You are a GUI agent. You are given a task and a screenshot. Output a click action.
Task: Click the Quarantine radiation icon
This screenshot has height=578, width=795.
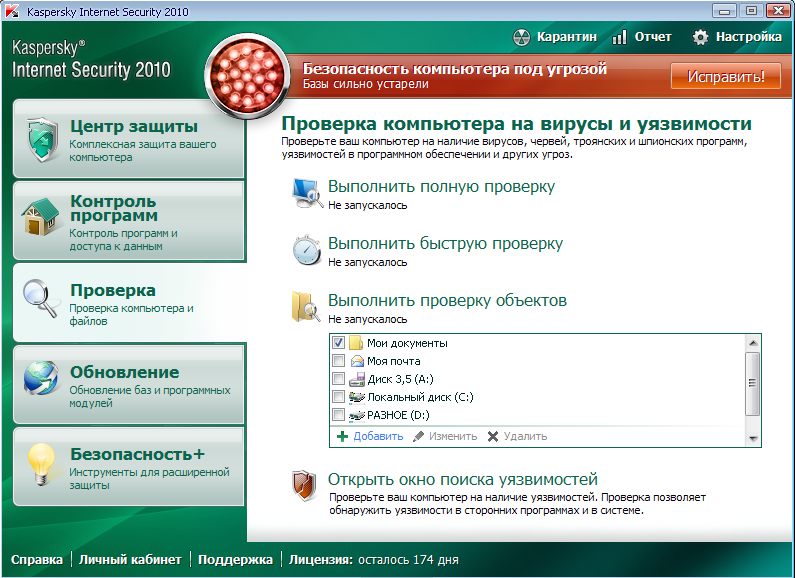click(521, 37)
